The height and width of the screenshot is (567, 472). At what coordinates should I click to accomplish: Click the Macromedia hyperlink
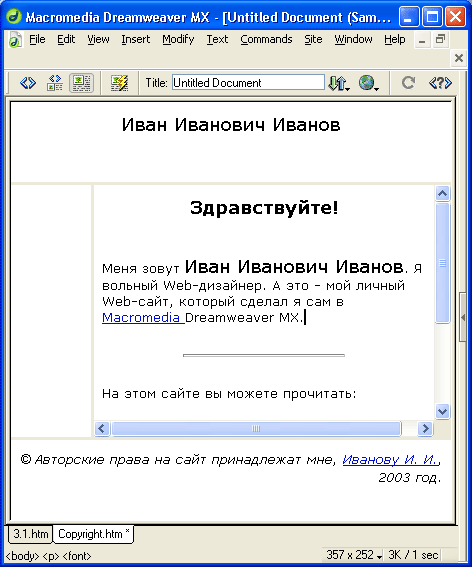[x=143, y=317]
